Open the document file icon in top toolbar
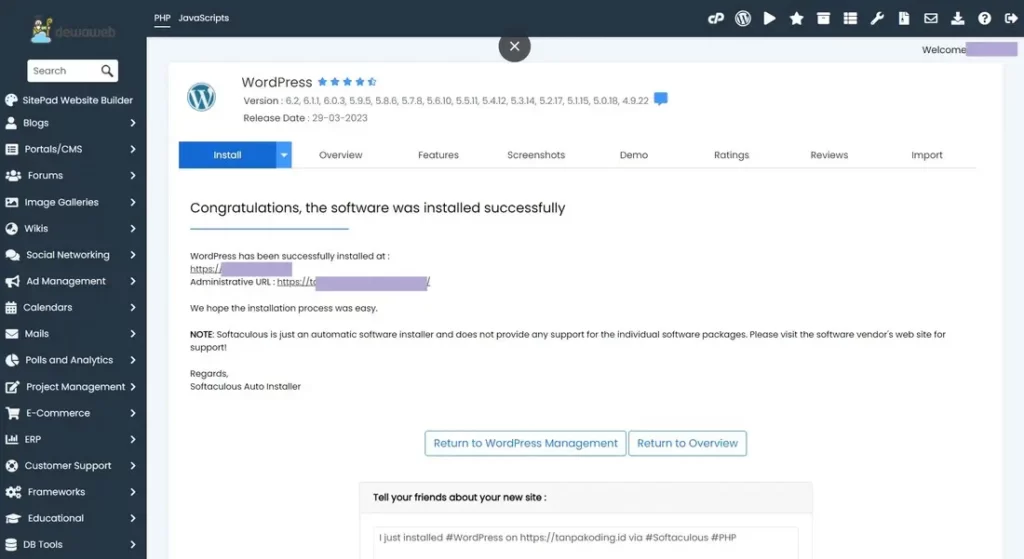This screenshot has height=559, width=1024. point(904,18)
